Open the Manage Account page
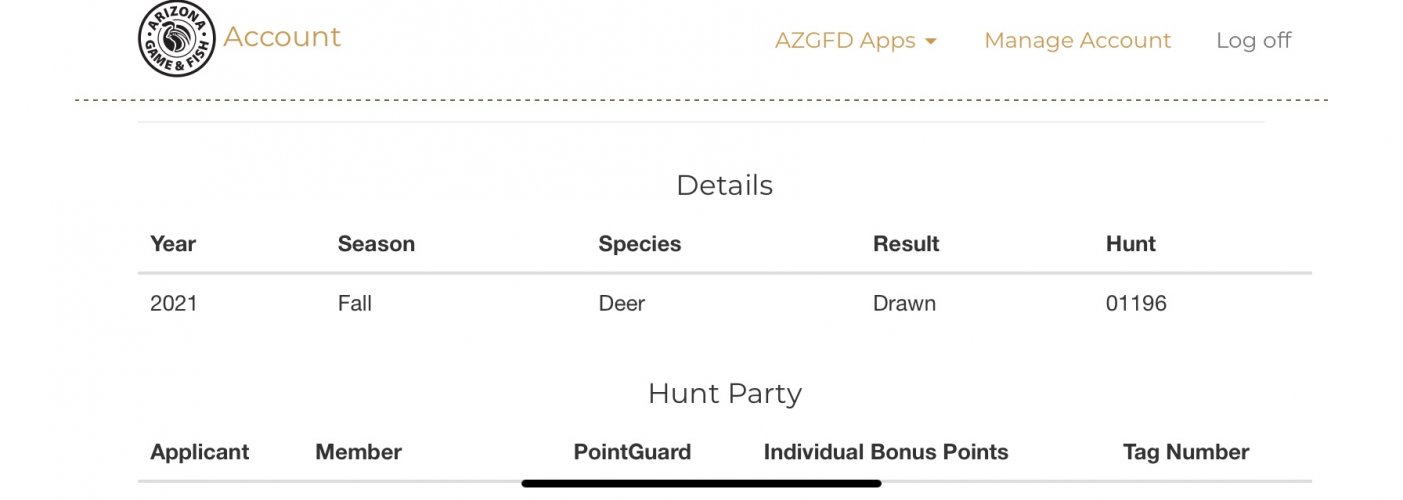The width and height of the screenshot is (1403, 500). pyautogui.click(x=1077, y=41)
